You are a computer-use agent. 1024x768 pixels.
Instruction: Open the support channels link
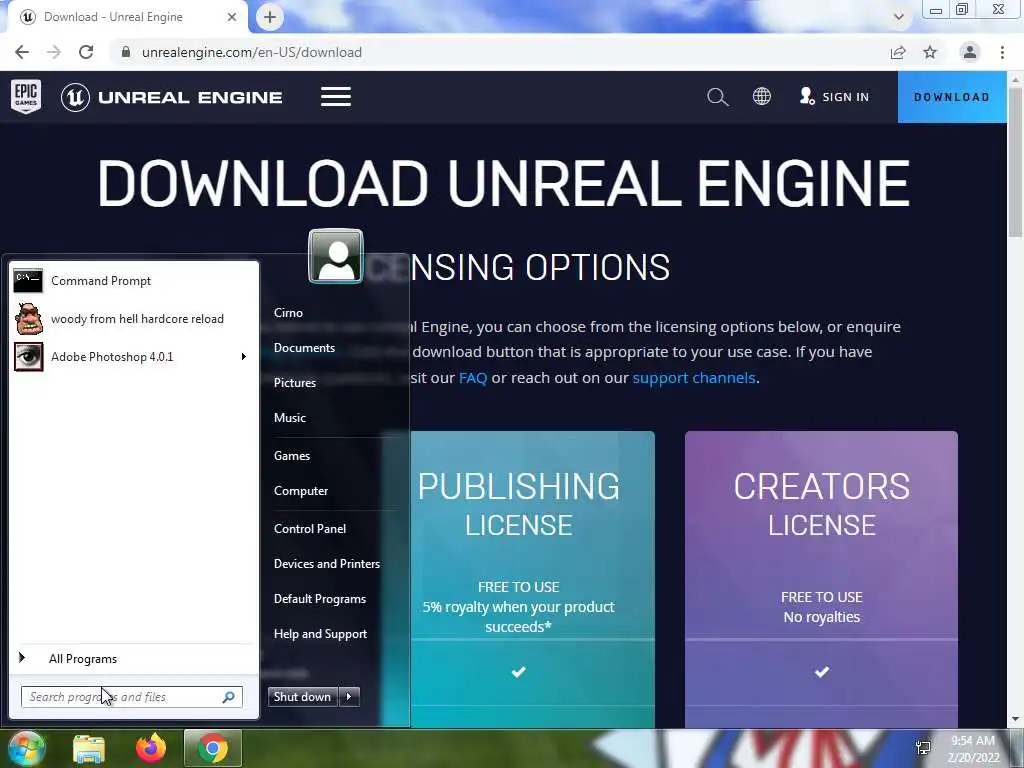pyautogui.click(x=694, y=378)
